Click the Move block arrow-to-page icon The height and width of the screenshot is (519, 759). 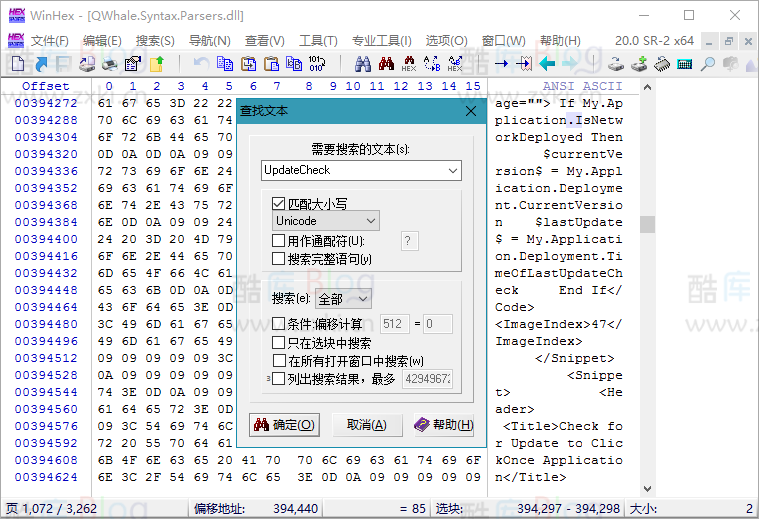[x=524, y=63]
